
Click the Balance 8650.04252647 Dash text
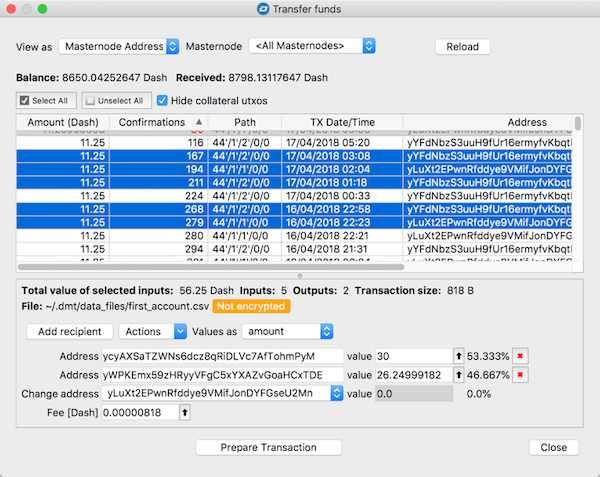click(x=91, y=78)
